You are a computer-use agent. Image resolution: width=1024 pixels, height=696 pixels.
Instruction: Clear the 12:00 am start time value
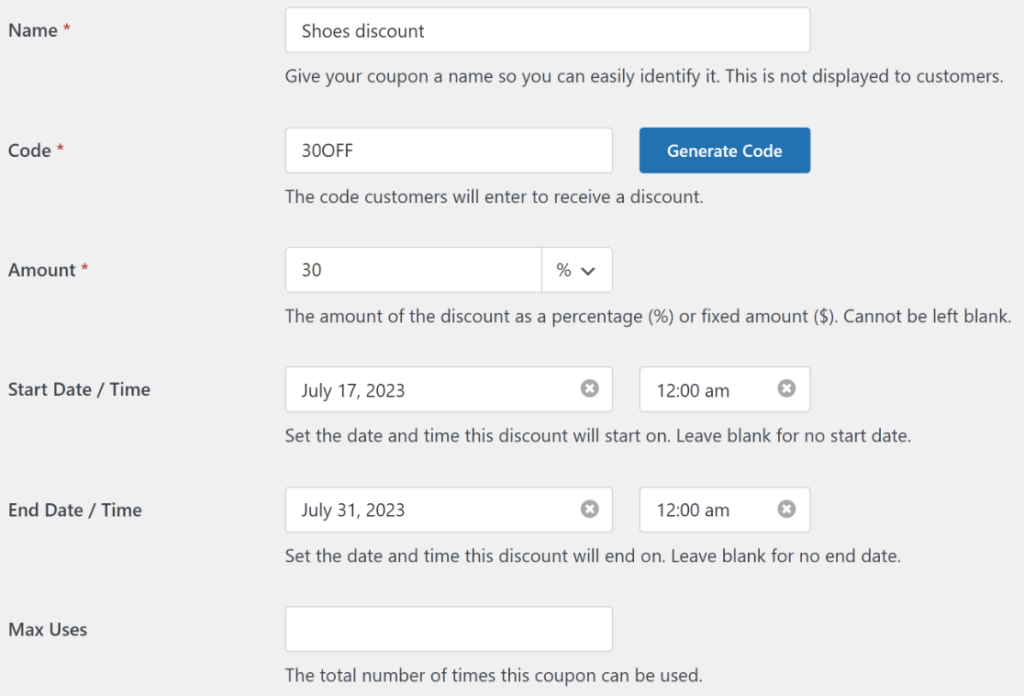[786, 389]
